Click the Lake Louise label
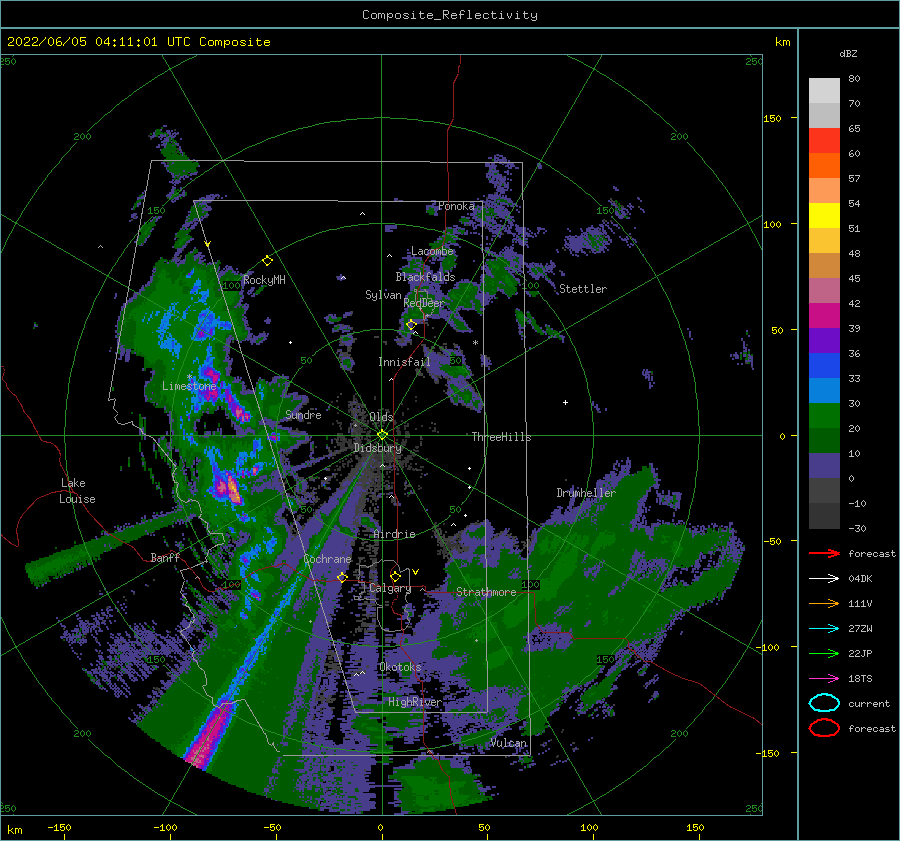Screen dimensions: 900x841 tap(77, 491)
